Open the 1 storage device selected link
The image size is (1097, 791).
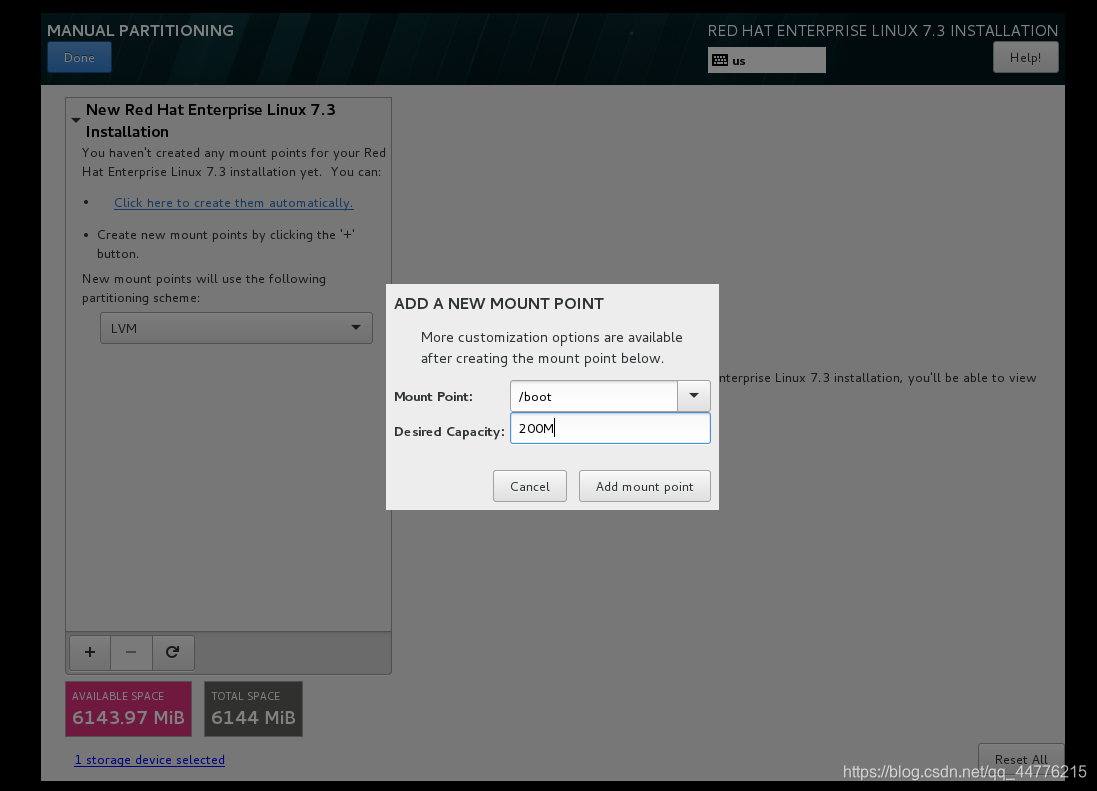coord(150,760)
